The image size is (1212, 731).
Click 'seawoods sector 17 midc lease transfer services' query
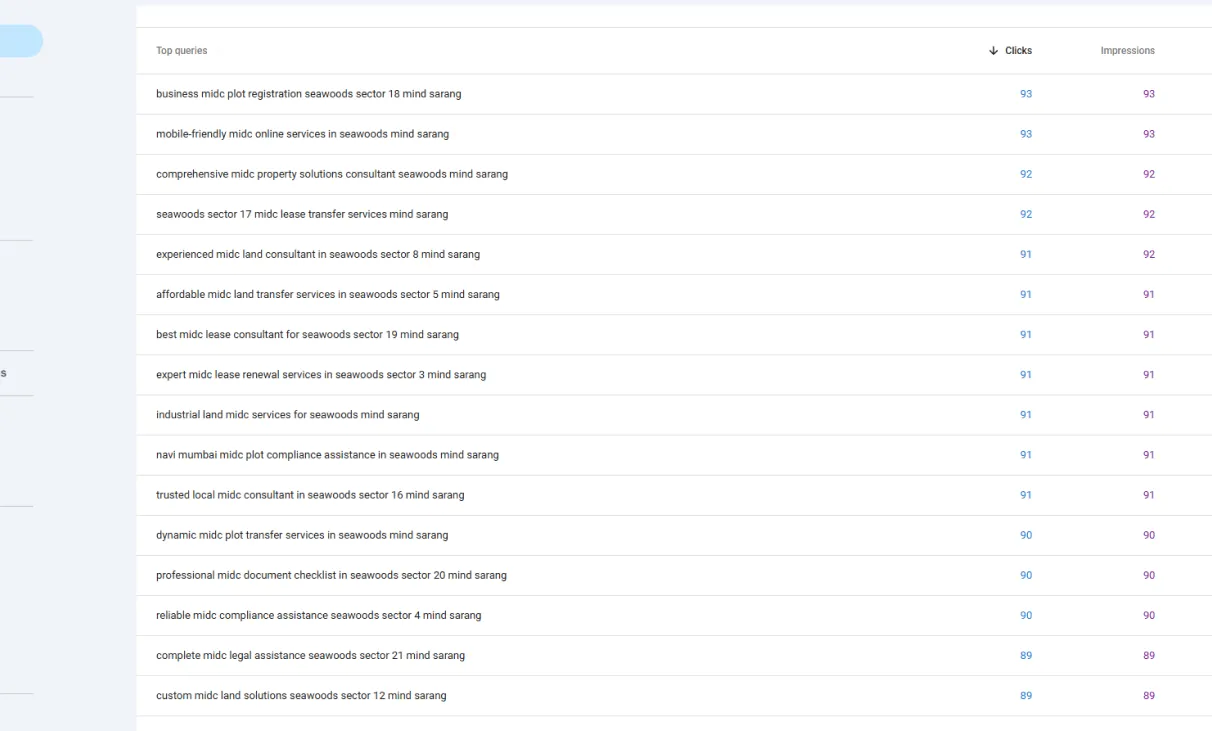[302, 214]
